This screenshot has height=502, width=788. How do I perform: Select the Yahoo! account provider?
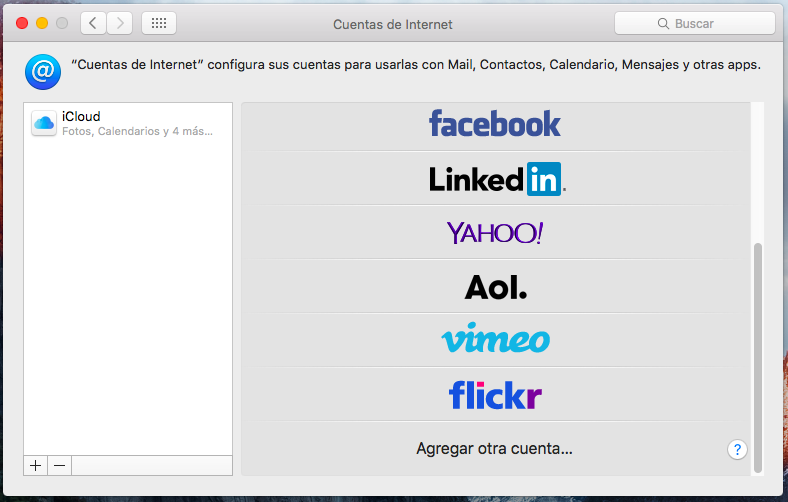[495, 233]
